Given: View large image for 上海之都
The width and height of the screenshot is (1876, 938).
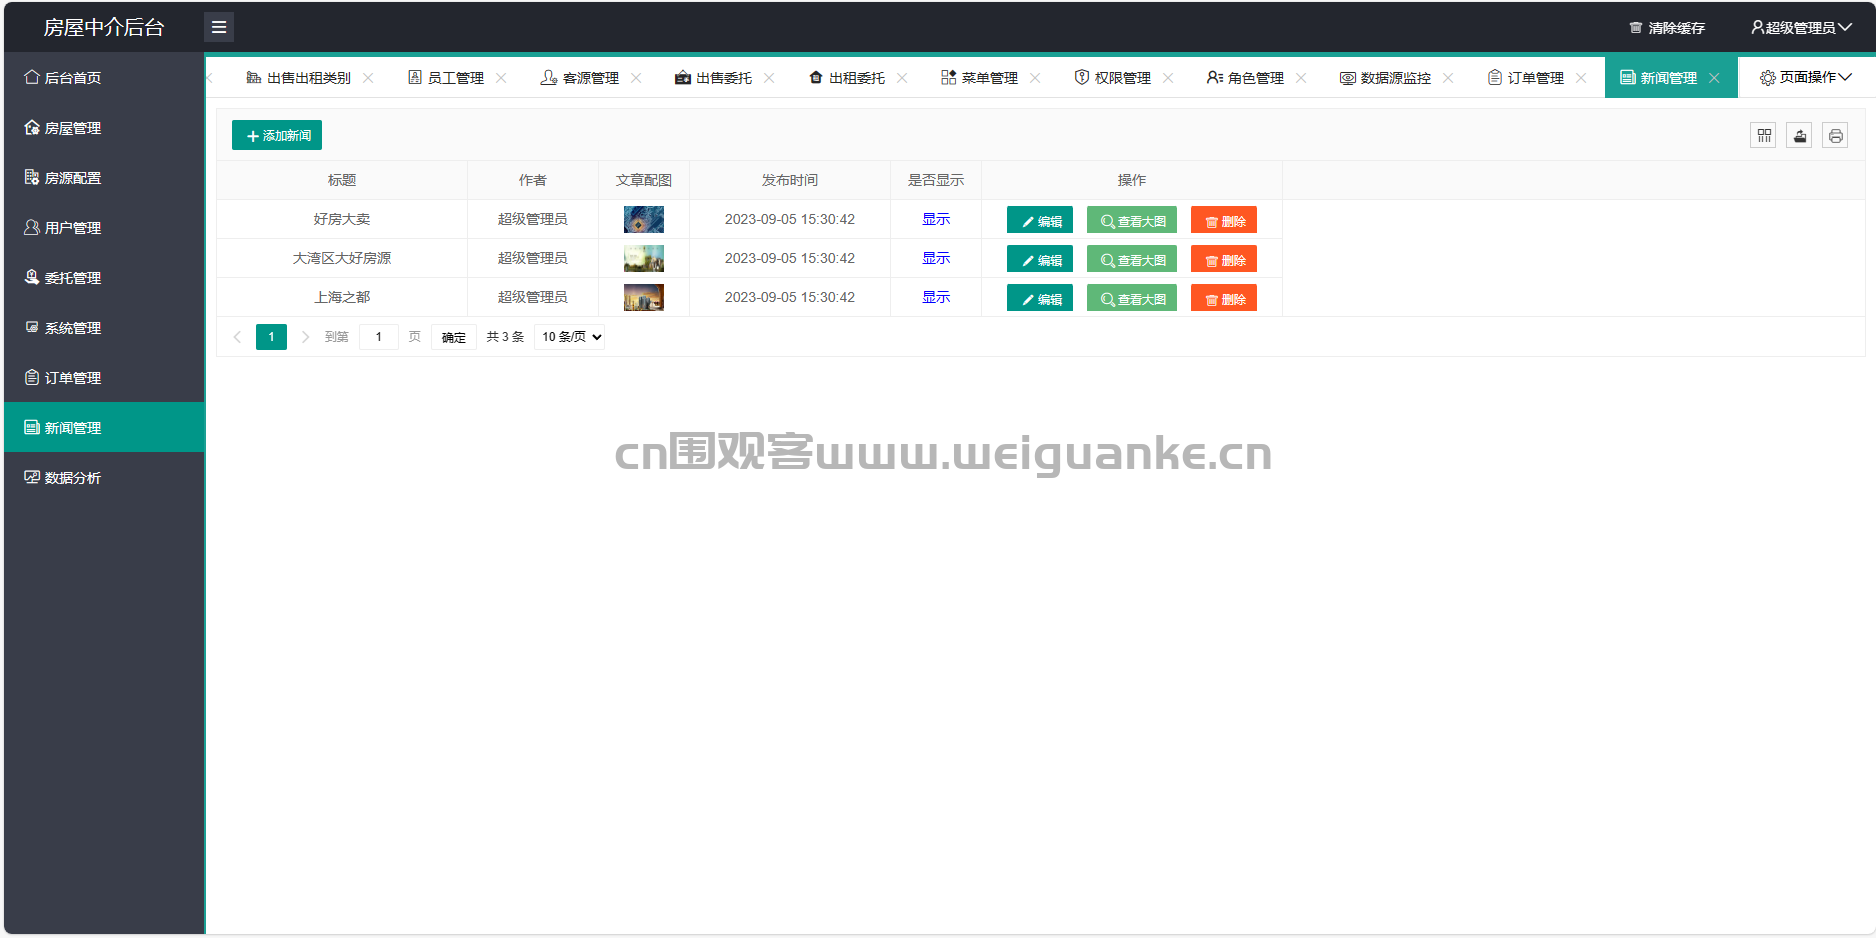Looking at the screenshot, I should (x=1132, y=298).
